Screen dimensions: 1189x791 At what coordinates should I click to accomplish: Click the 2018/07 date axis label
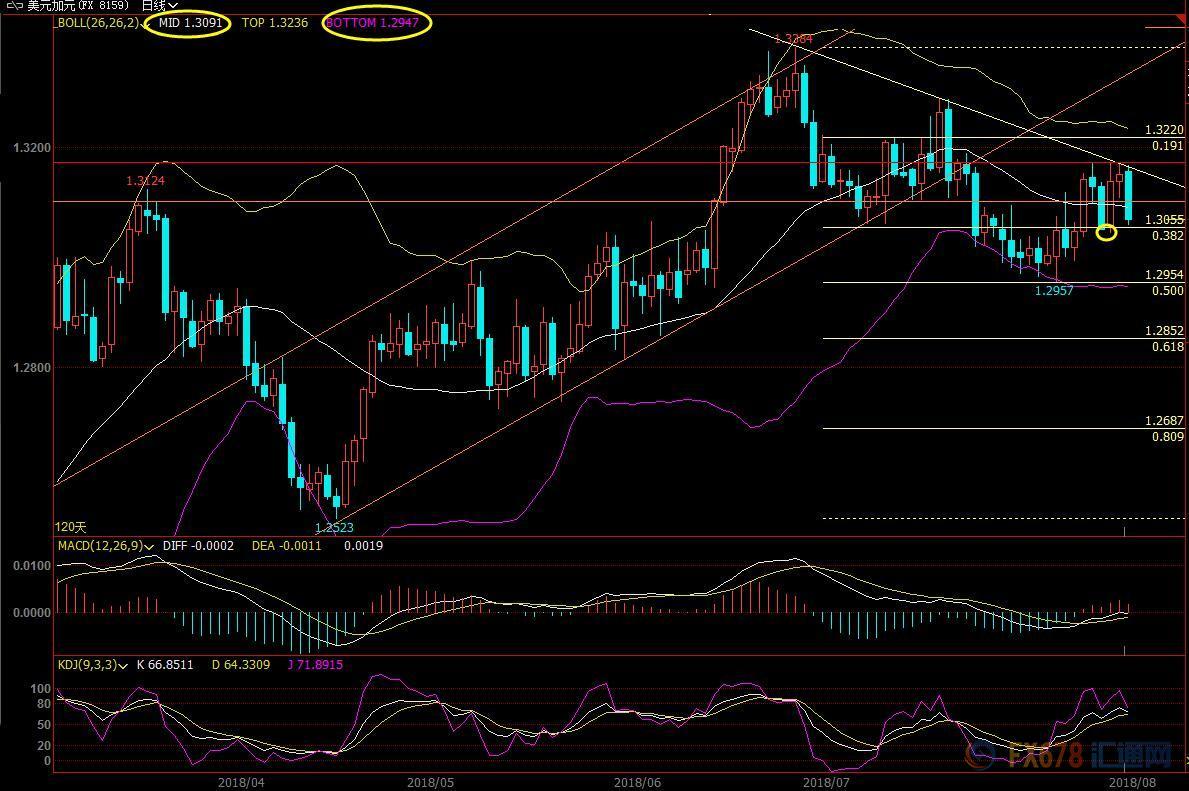pyautogui.click(x=826, y=782)
